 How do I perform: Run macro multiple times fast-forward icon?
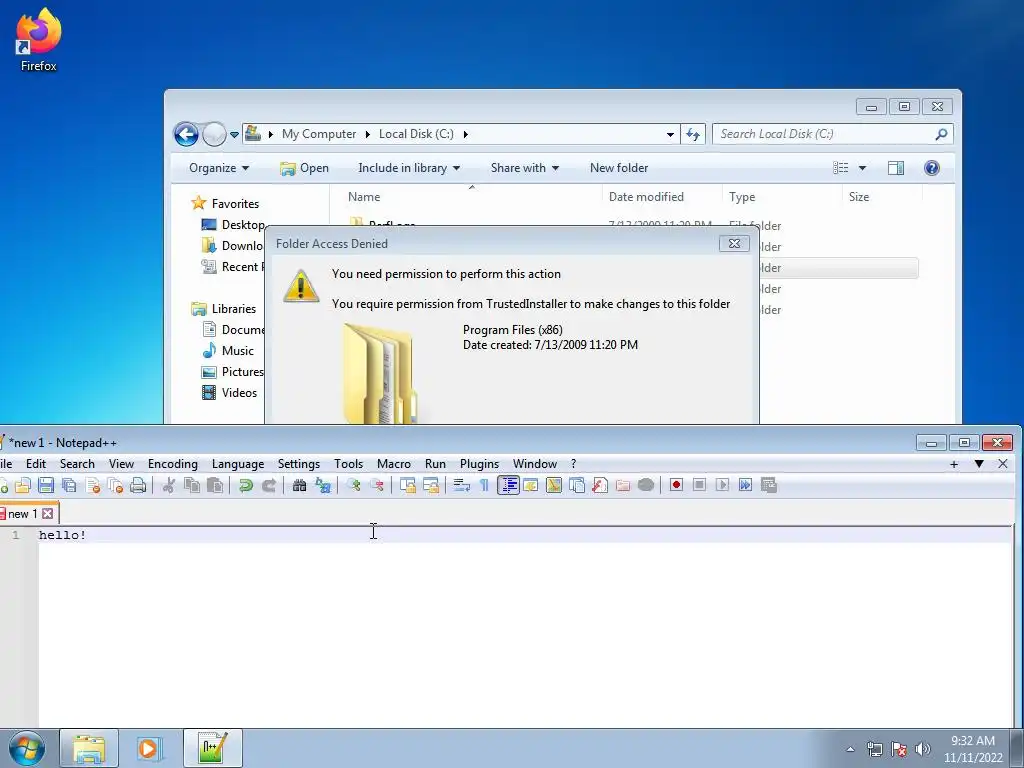tap(745, 485)
